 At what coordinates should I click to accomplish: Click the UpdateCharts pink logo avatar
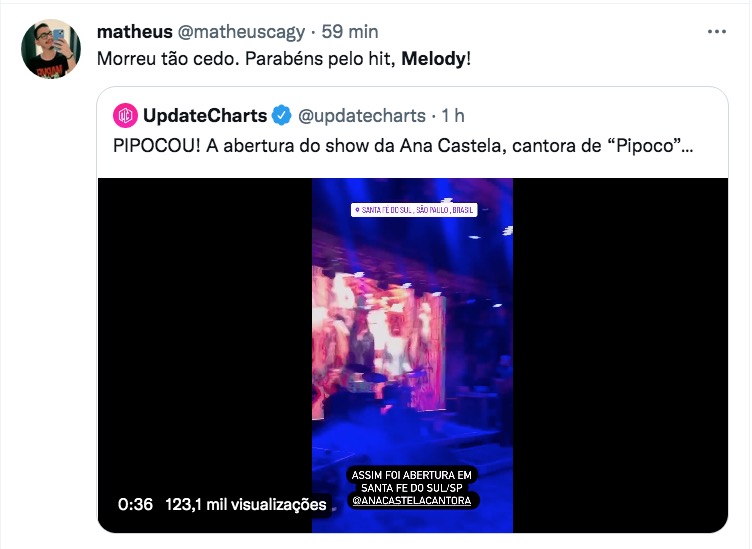[125, 115]
